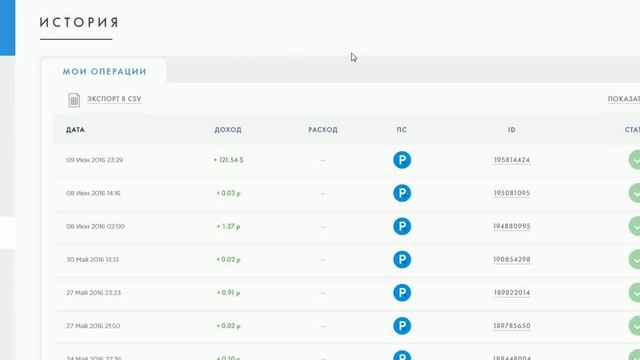640x360 pixels.
Task: Click the date 08 Июн 2016 02:00
Action: [96, 226]
